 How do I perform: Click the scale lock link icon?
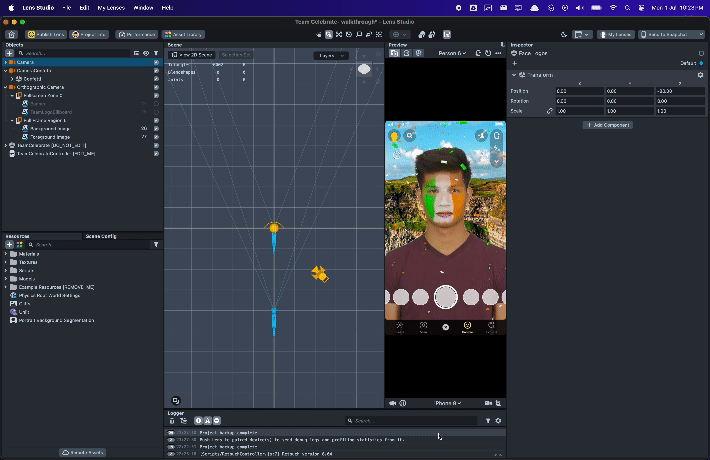coord(549,110)
